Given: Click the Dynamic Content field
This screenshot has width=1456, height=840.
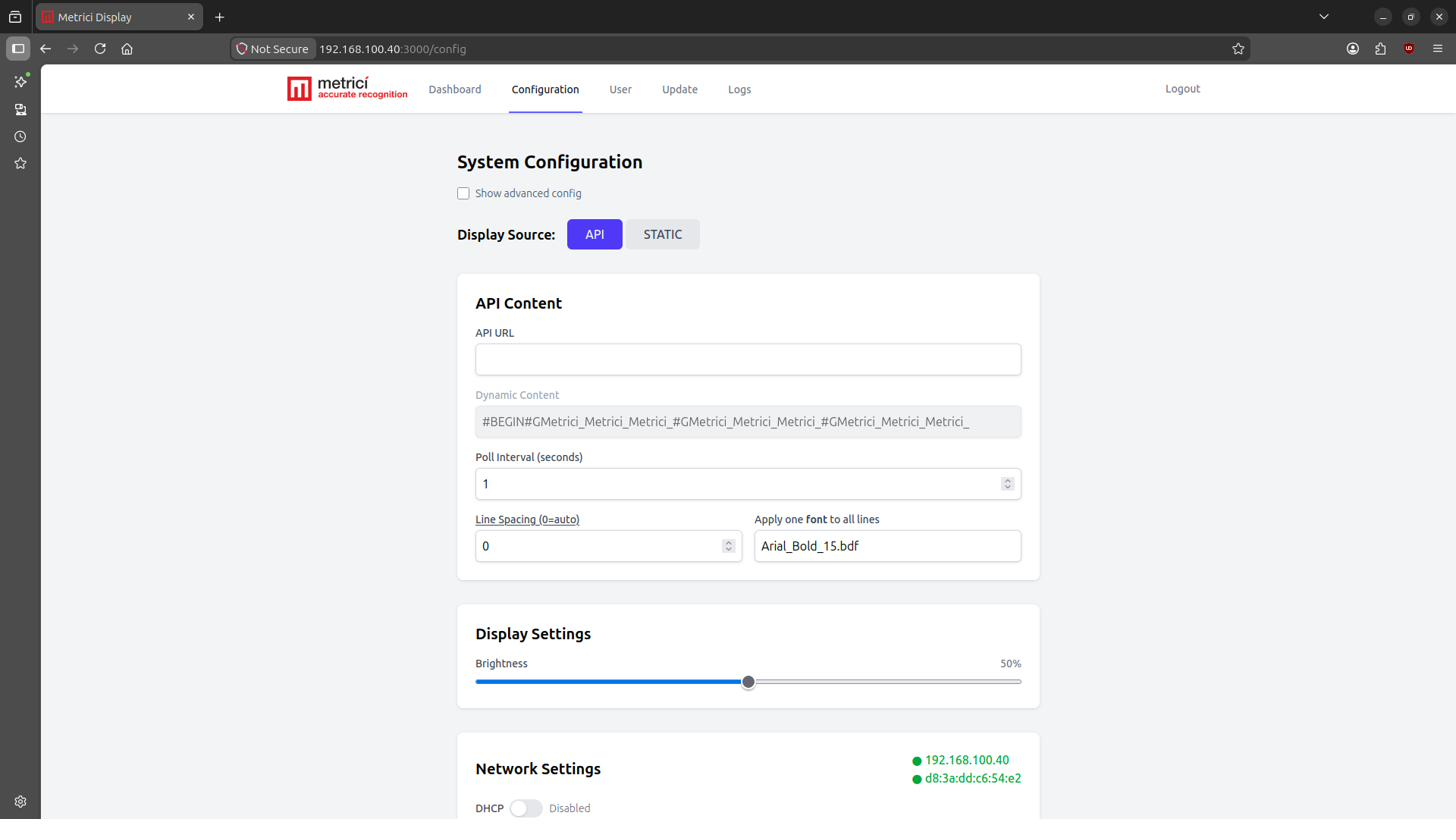Looking at the screenshot, I should tap(748, 422).
